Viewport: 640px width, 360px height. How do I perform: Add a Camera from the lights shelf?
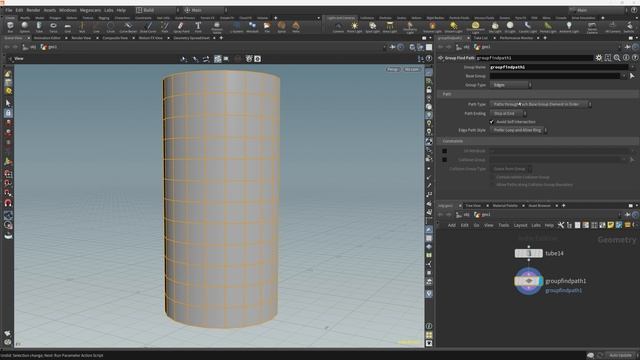pos(338,27)
